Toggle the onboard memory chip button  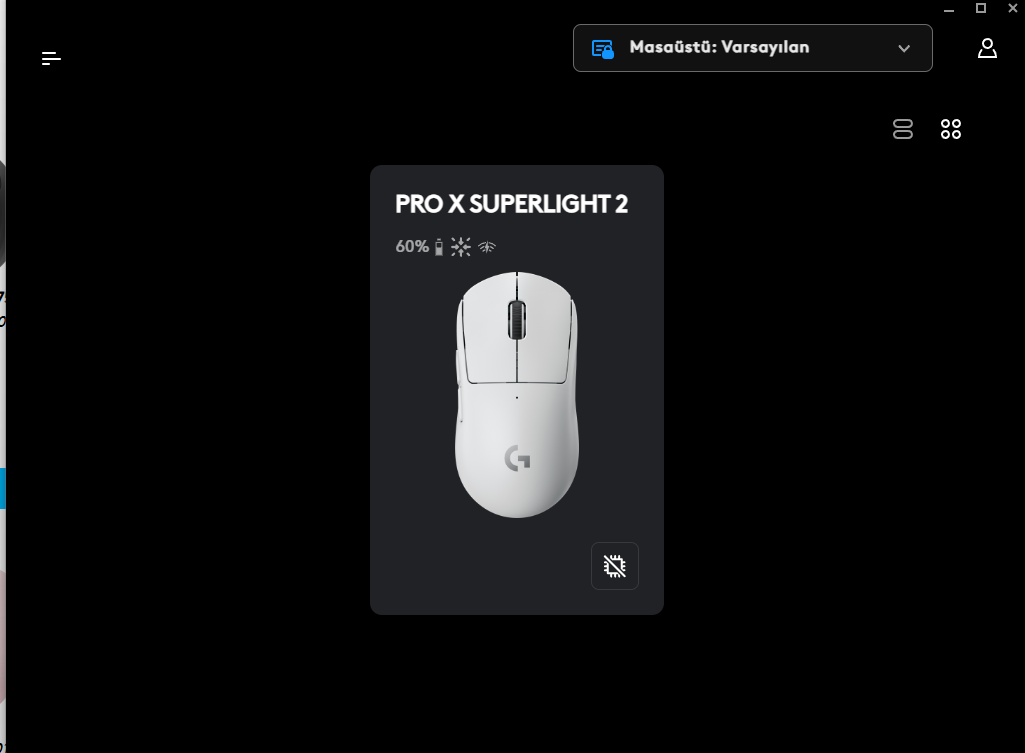click(614, 565)
